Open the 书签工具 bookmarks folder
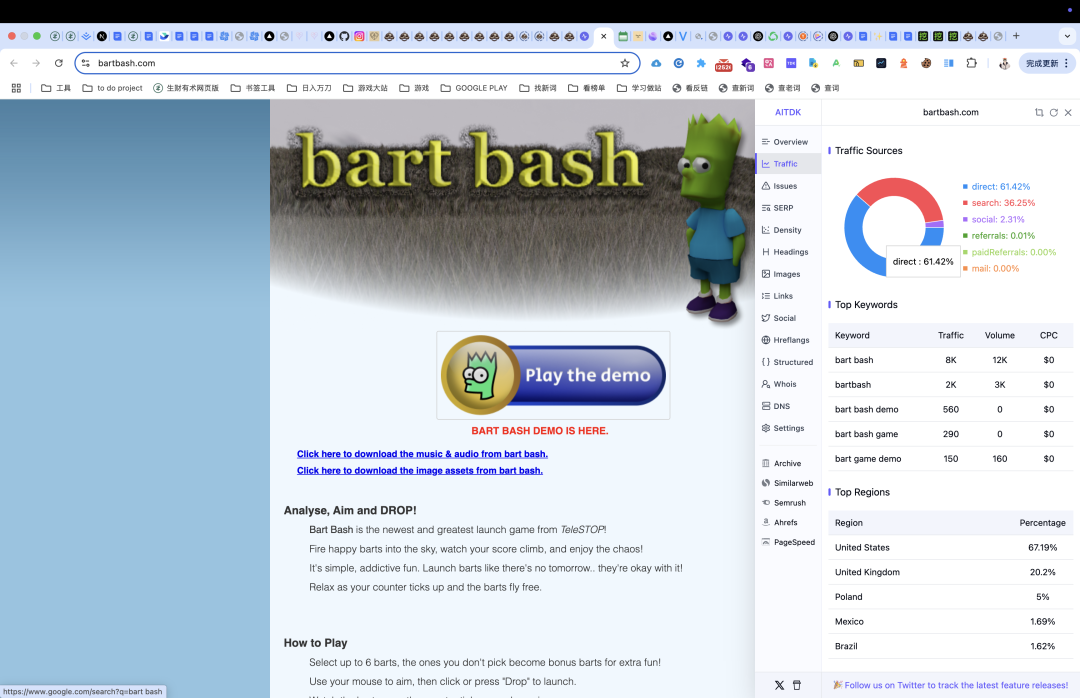This screenshot has height=698, width=1080. point(253,88)
